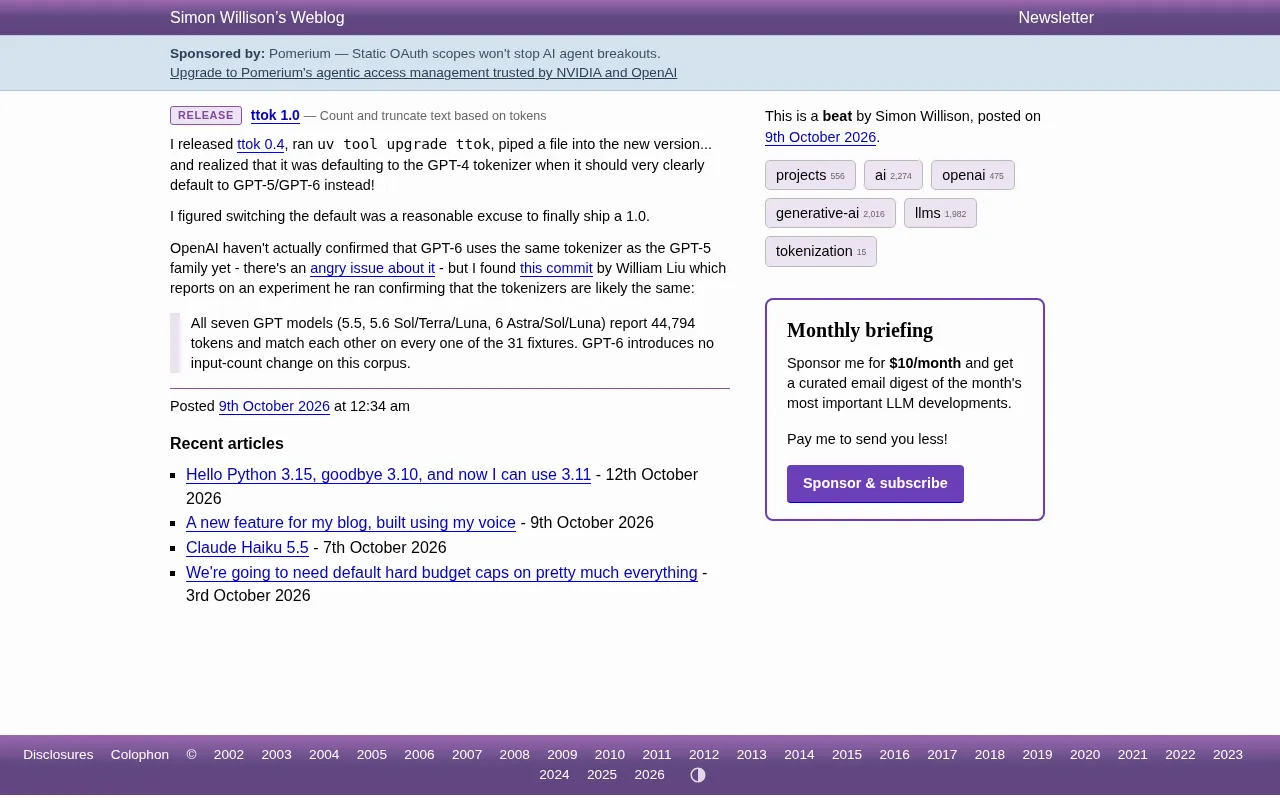Click the Recent articles heading
1280x800 pixels.
click(227, 444)
